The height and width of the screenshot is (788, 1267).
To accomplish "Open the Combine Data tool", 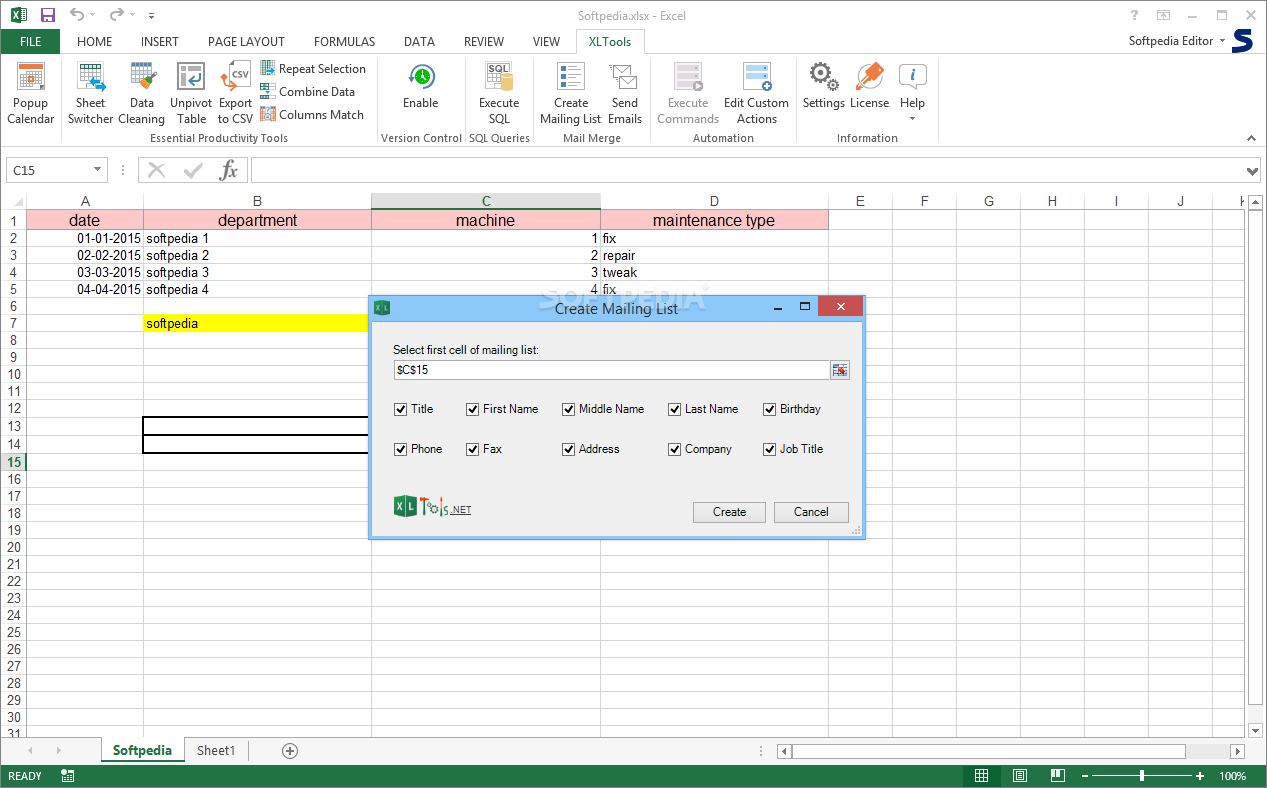I will [x=308, y=91].
